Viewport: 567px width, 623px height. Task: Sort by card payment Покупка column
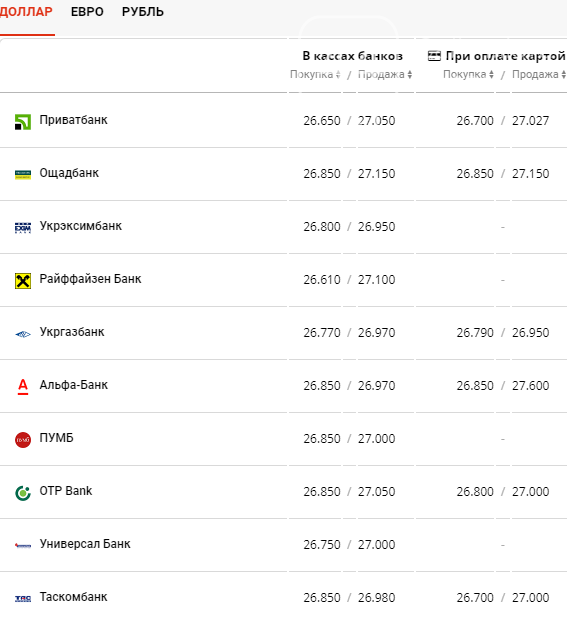[468, 74]
